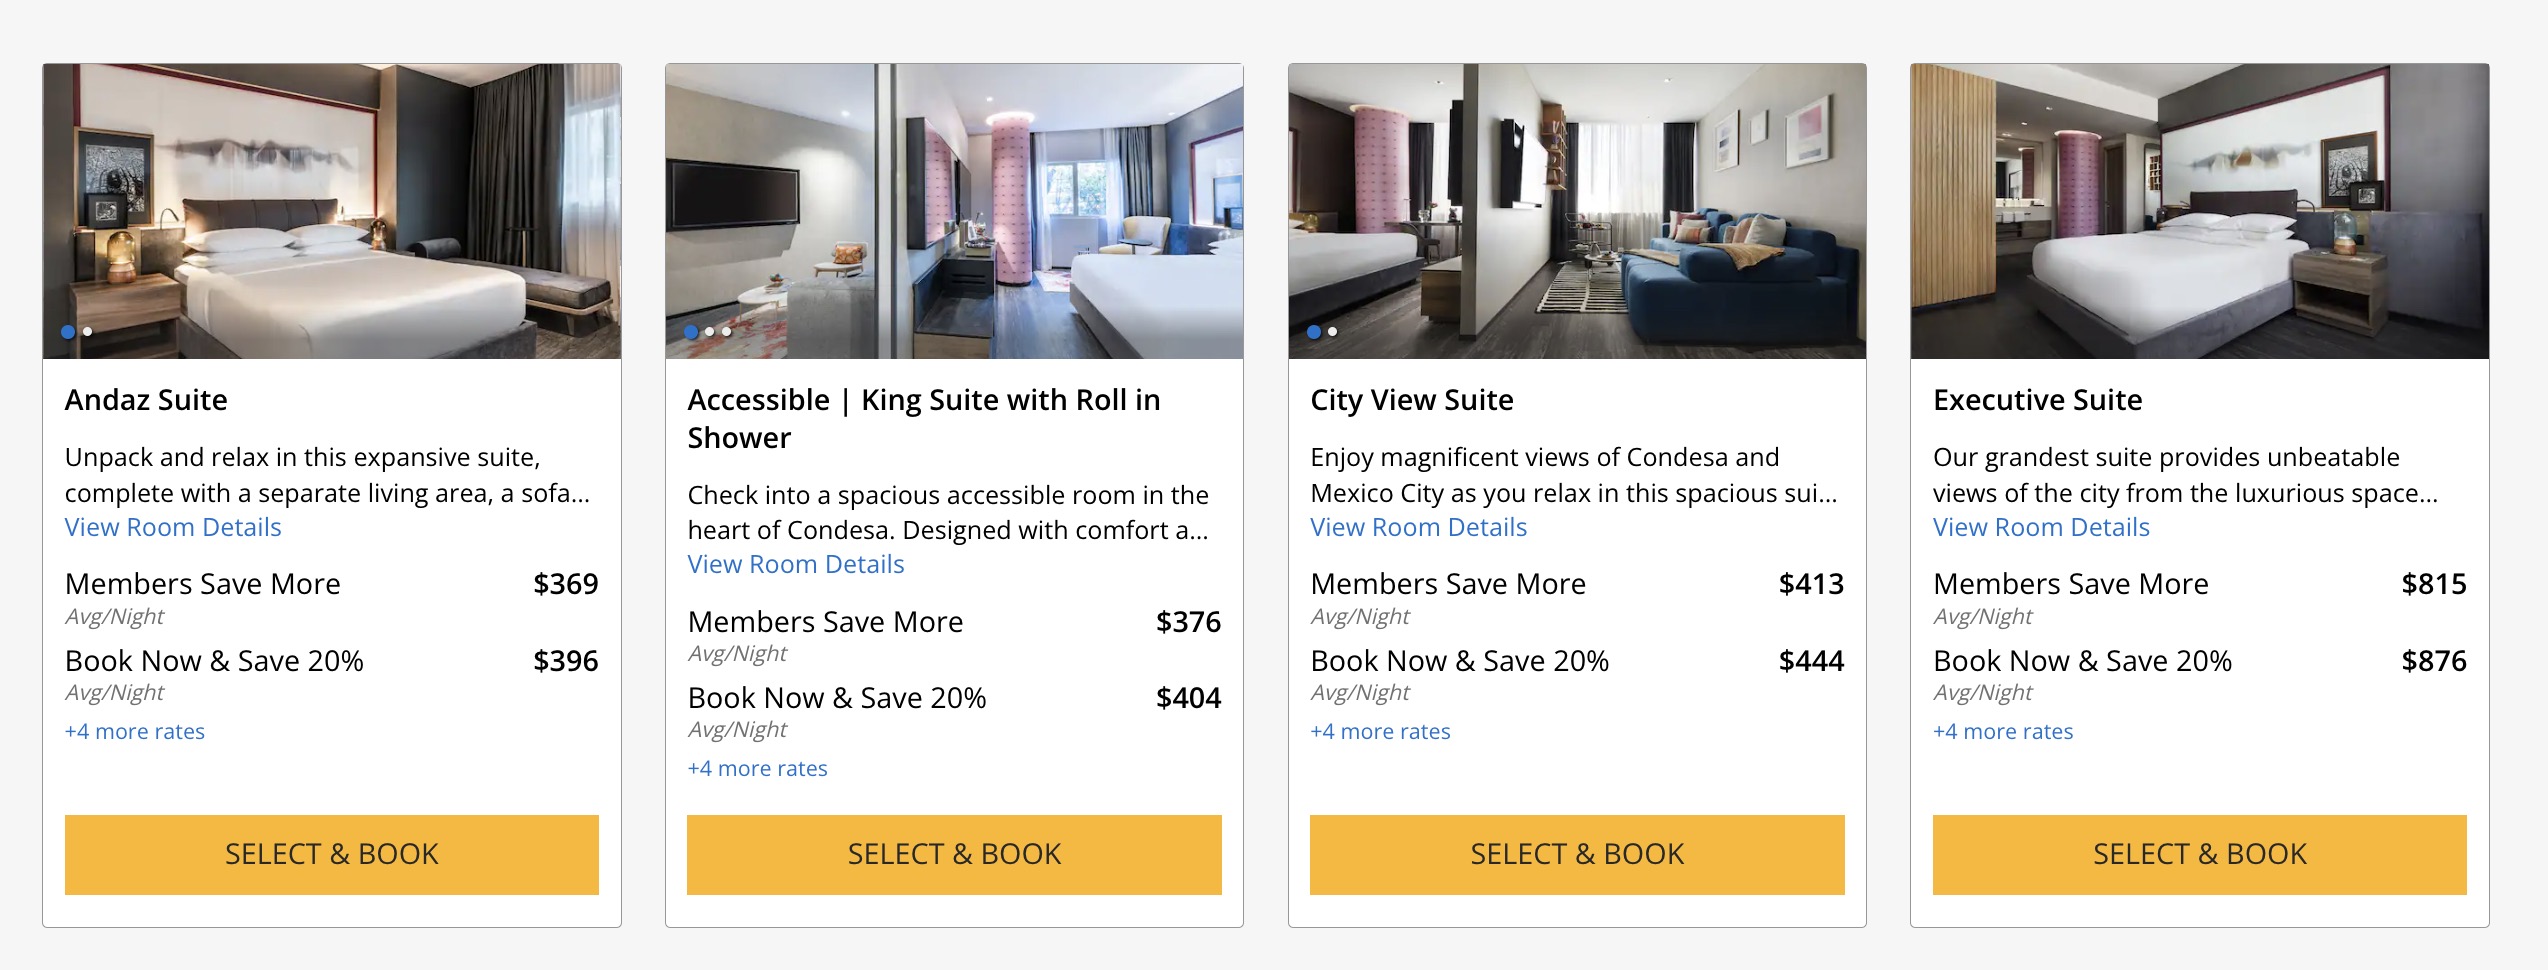2548x970 pixels.
Task: View room details for Accessible King Suite
Action: [x=796, y=564]
